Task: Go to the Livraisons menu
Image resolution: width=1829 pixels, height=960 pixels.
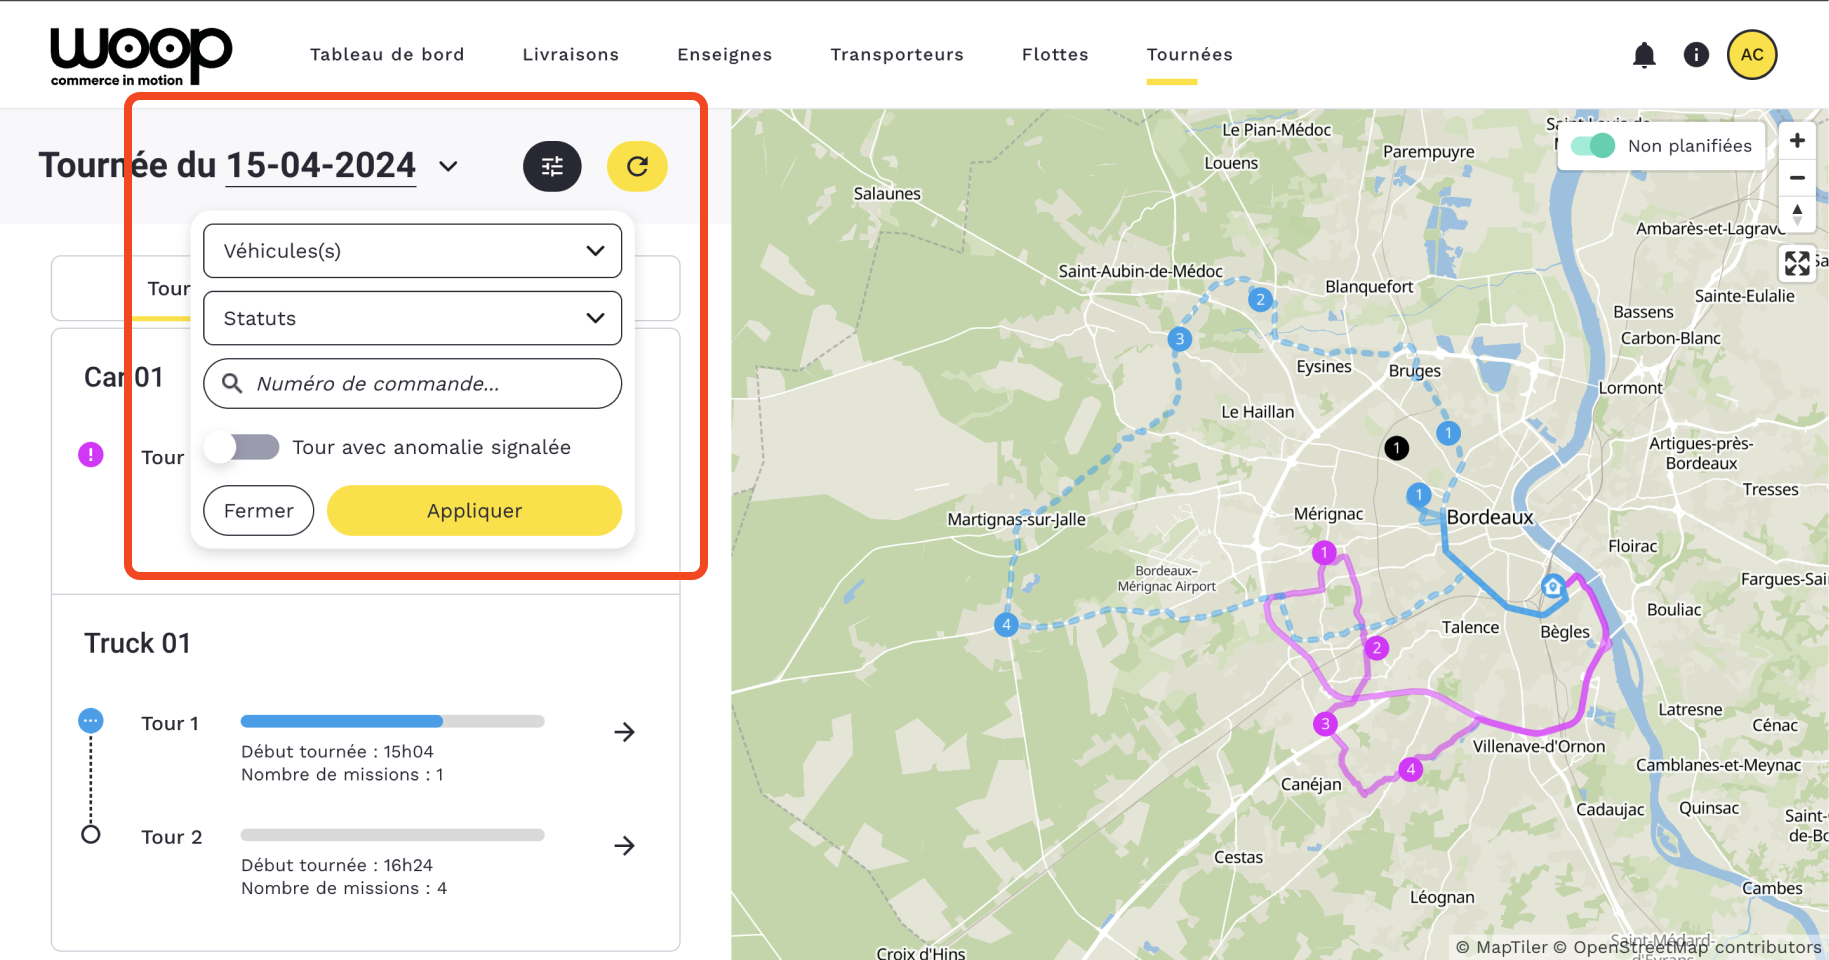Action: click(x=570, y=55)
